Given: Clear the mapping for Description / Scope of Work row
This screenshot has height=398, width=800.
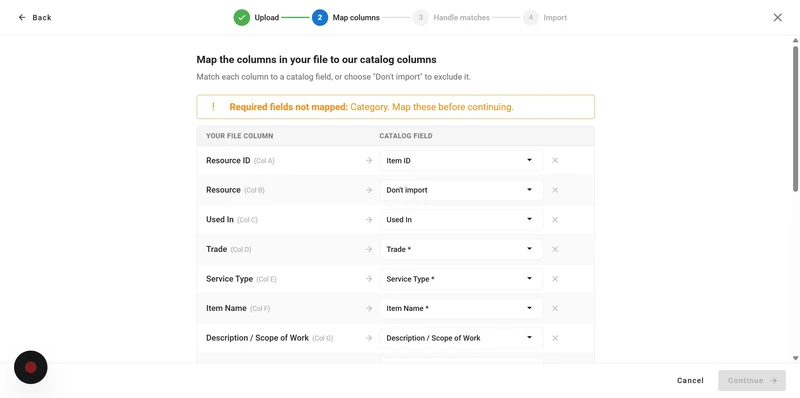Looking at the screenshot, I should (555, 338).
